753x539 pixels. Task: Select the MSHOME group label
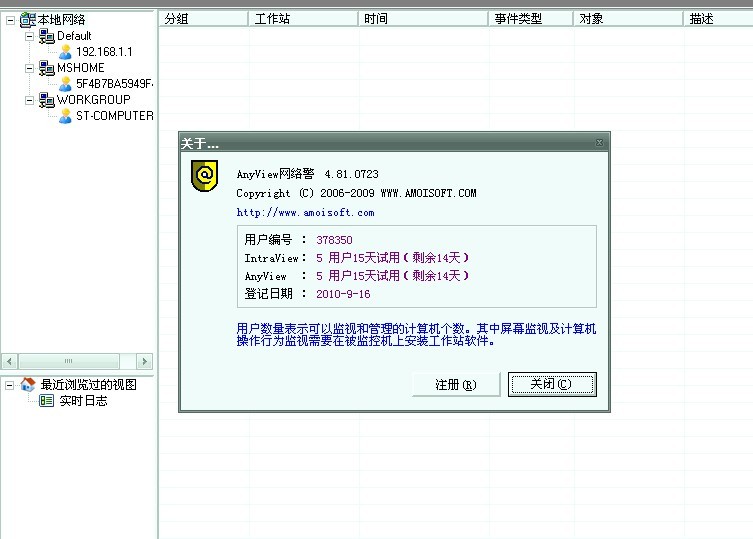click(x=81, y=68)
